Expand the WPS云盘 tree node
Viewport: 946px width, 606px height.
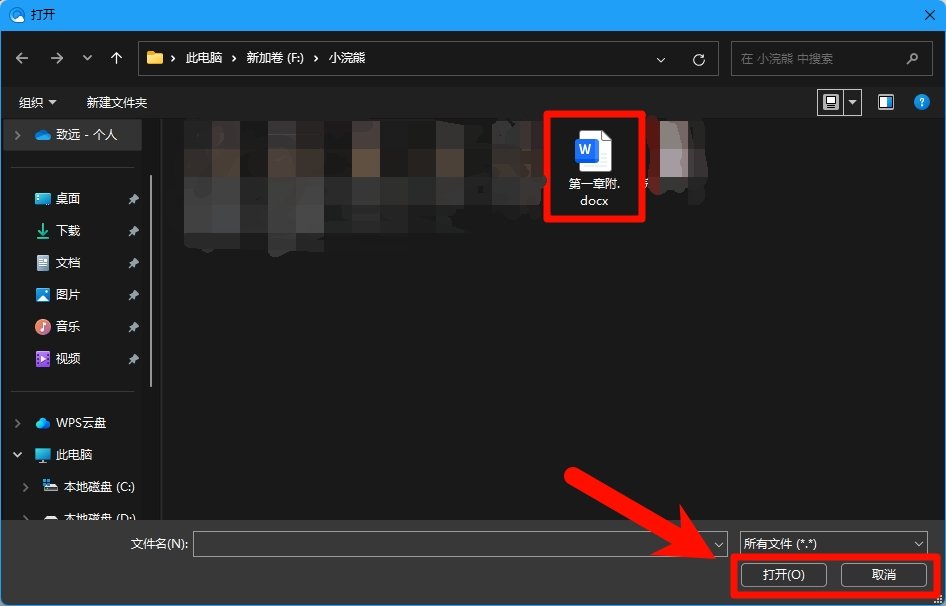(18, 423)
